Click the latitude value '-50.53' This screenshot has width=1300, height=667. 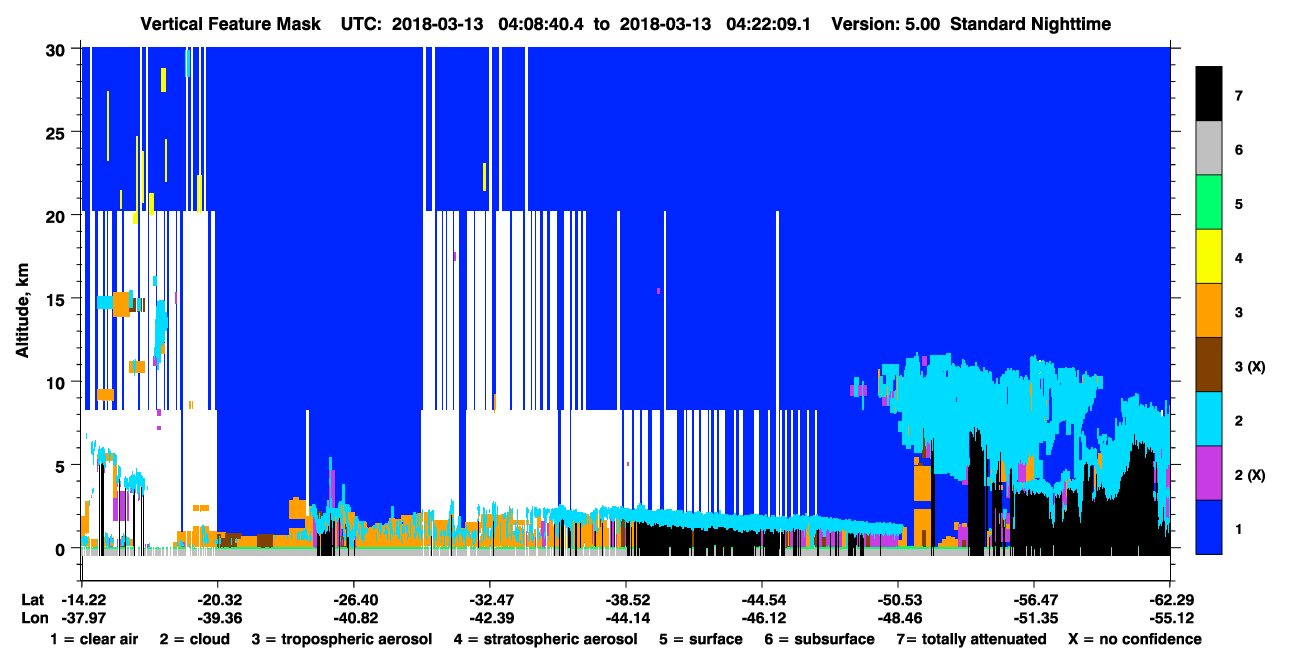pos(897,600)
